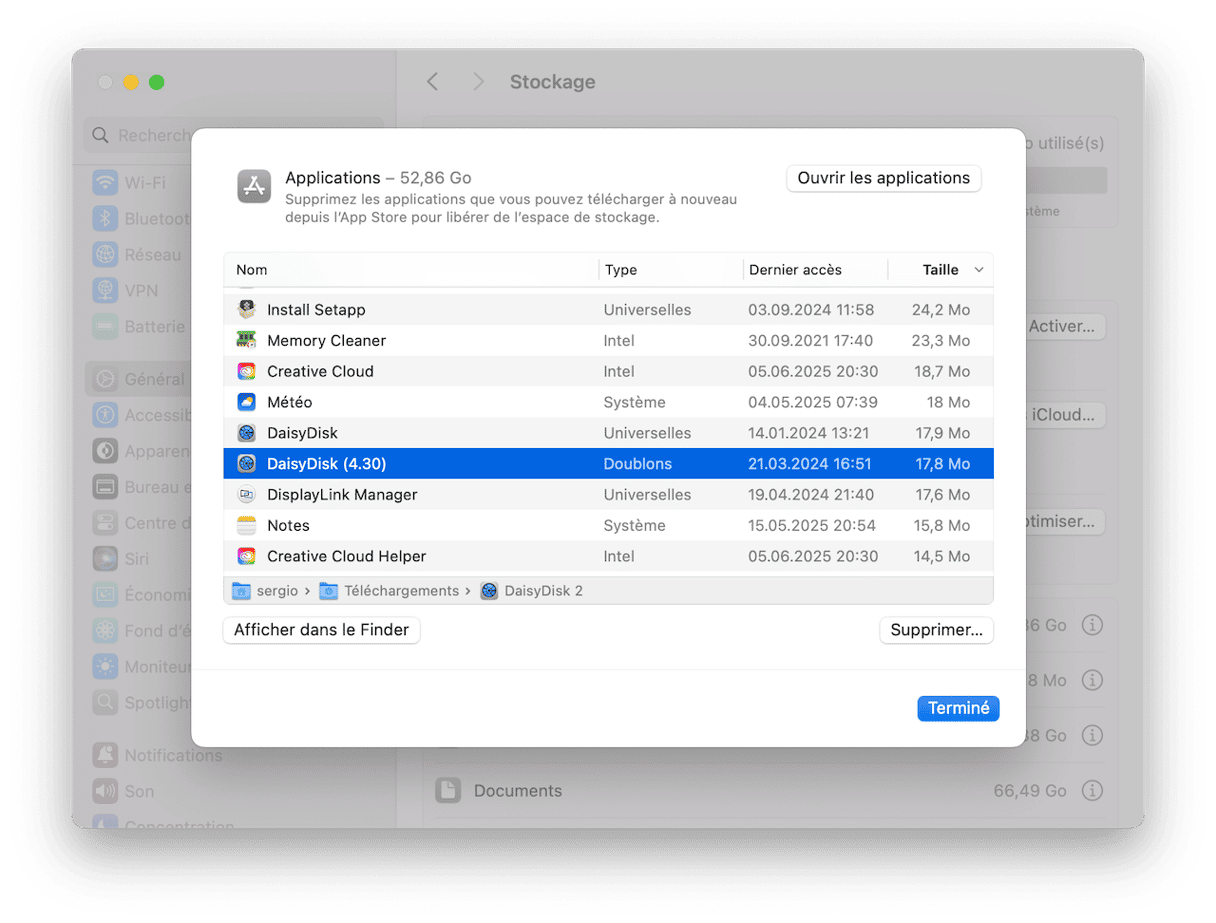Image resolution: width=1216 pixels, height=923 pixels.
Task: Click the DaisyDisk Universelles row icon
Action: (246, 433)
